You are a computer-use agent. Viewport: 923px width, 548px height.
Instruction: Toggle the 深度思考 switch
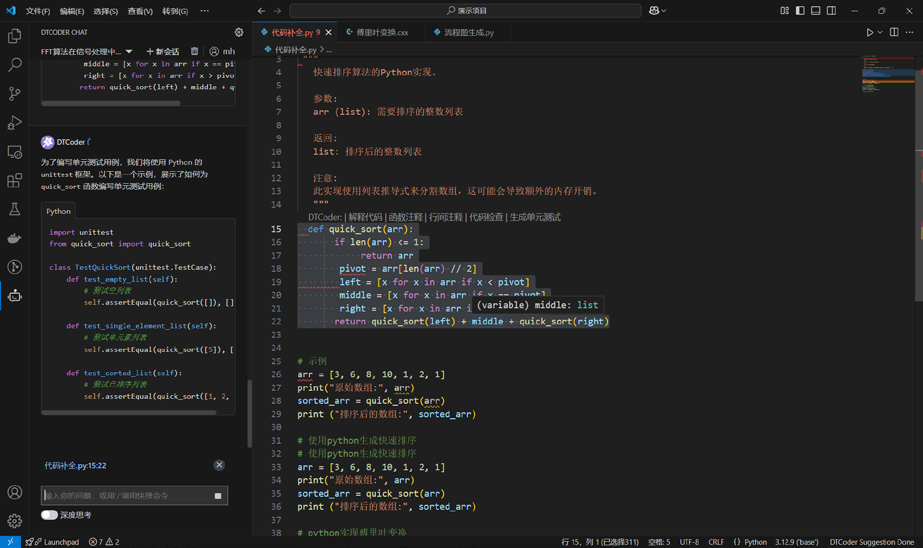(x=49, y=515)
